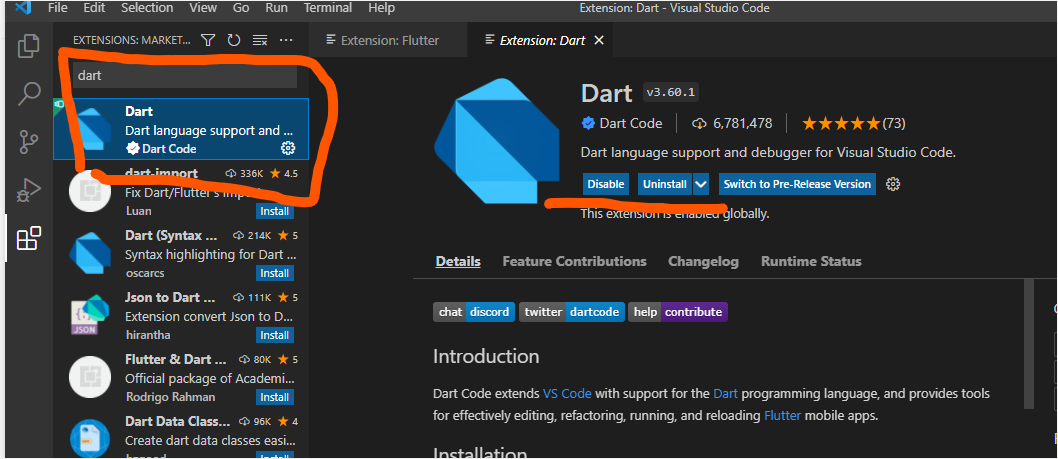This screenshot has height=459, width=1058.
Task: Click the help contribute badge
Action: click(678, 312)
